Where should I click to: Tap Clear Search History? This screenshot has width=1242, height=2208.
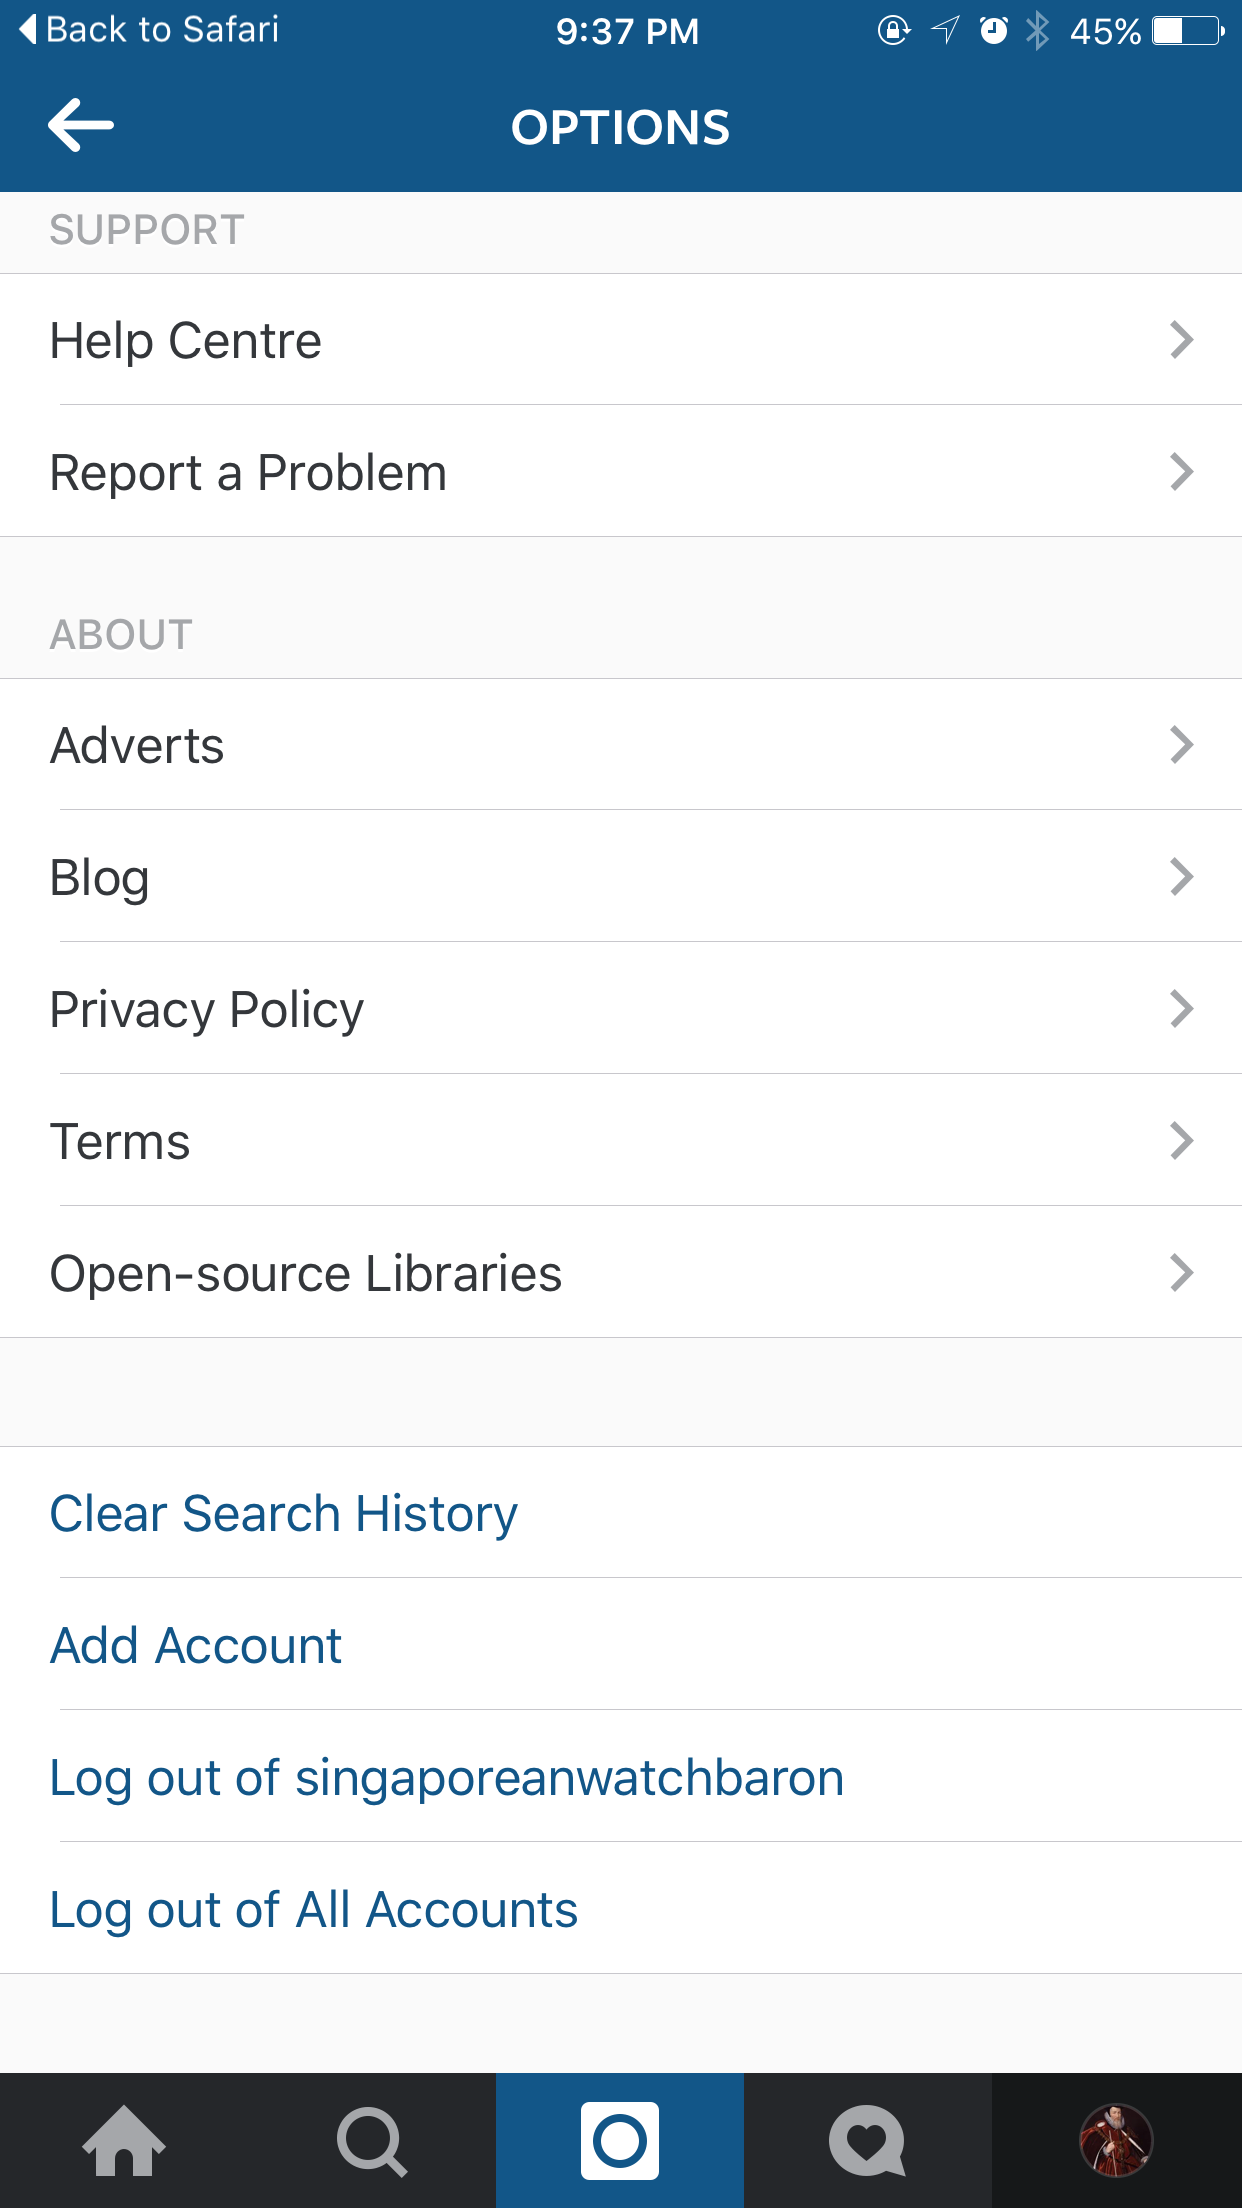[284, 1514]
